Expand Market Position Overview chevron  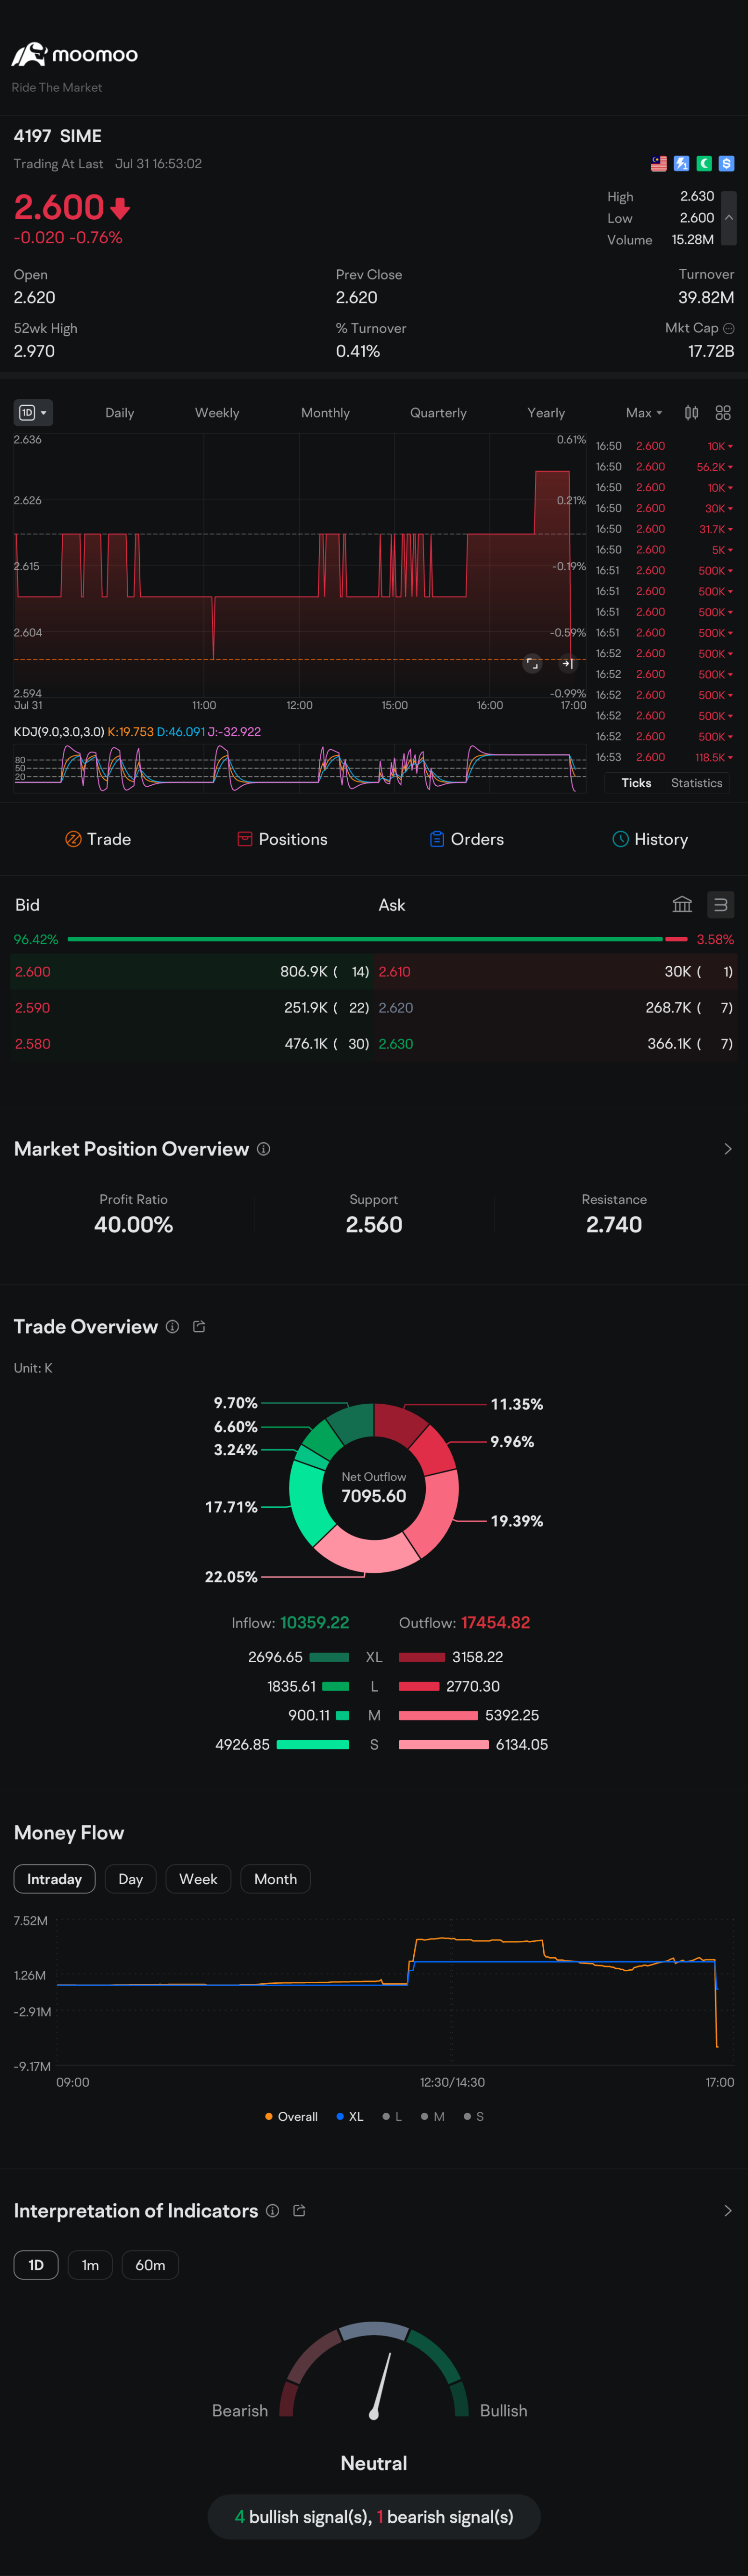click(727, 1149)
